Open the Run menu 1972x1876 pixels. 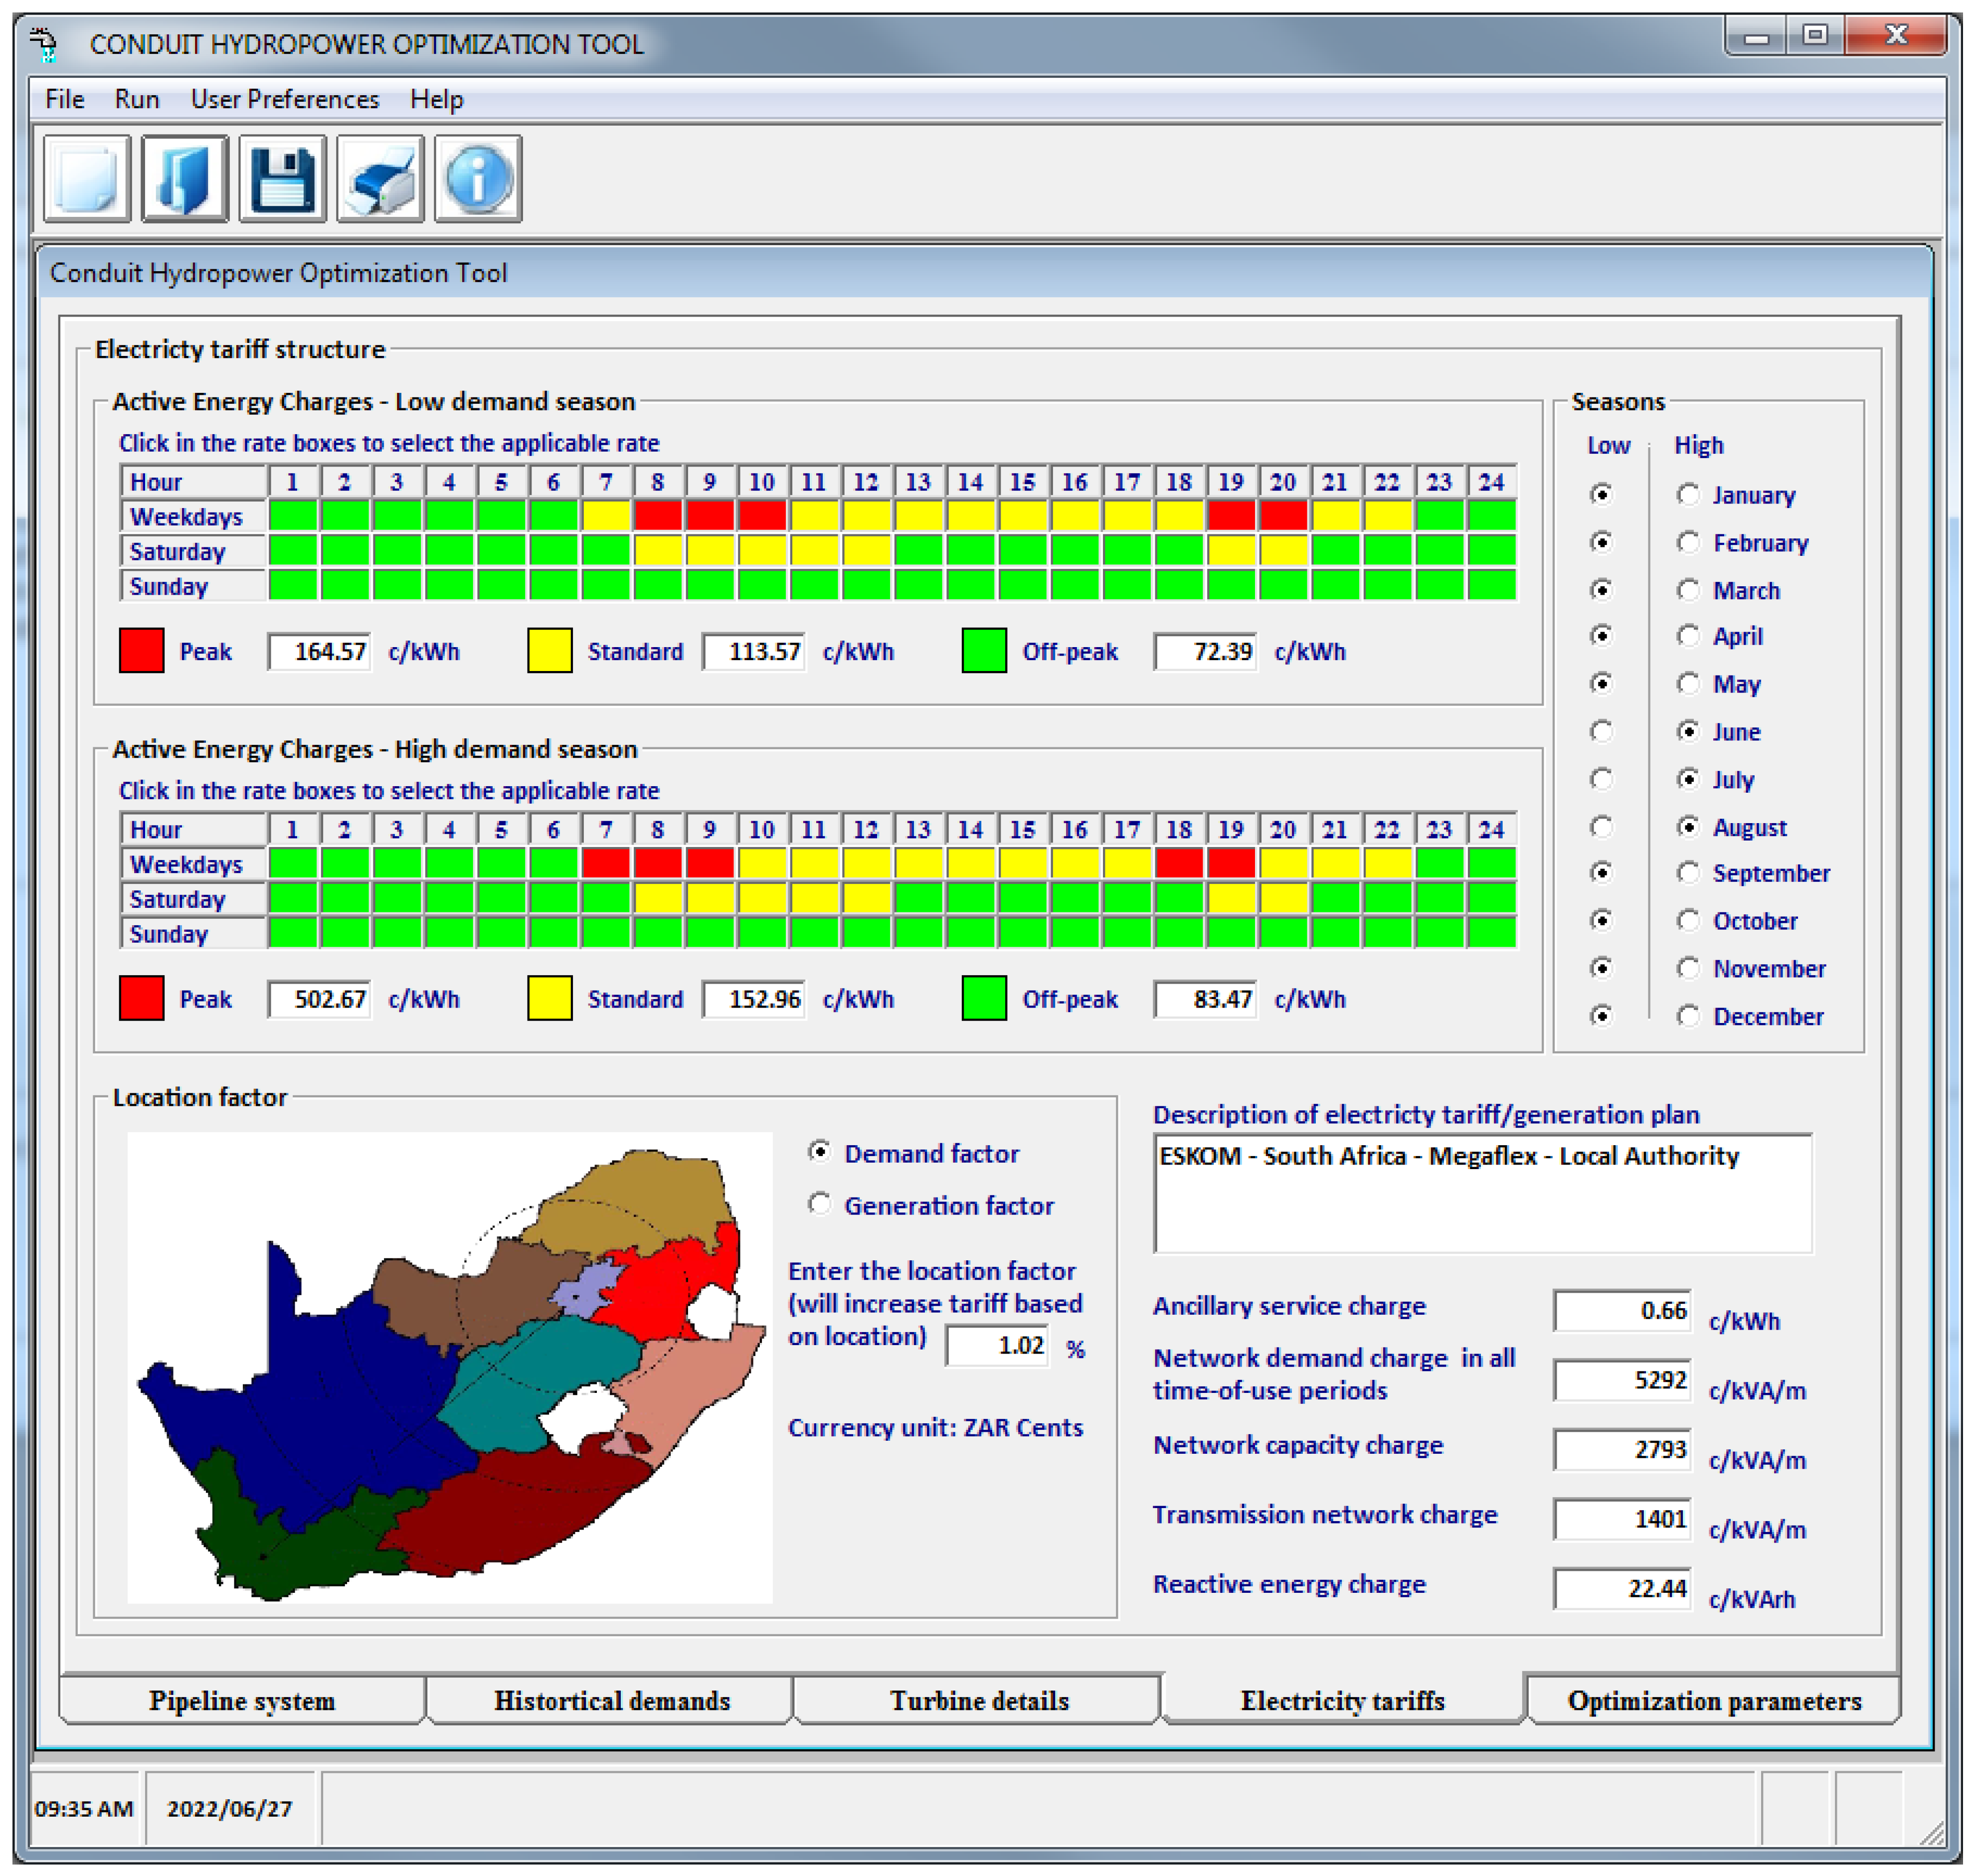(x=137, y=99)
